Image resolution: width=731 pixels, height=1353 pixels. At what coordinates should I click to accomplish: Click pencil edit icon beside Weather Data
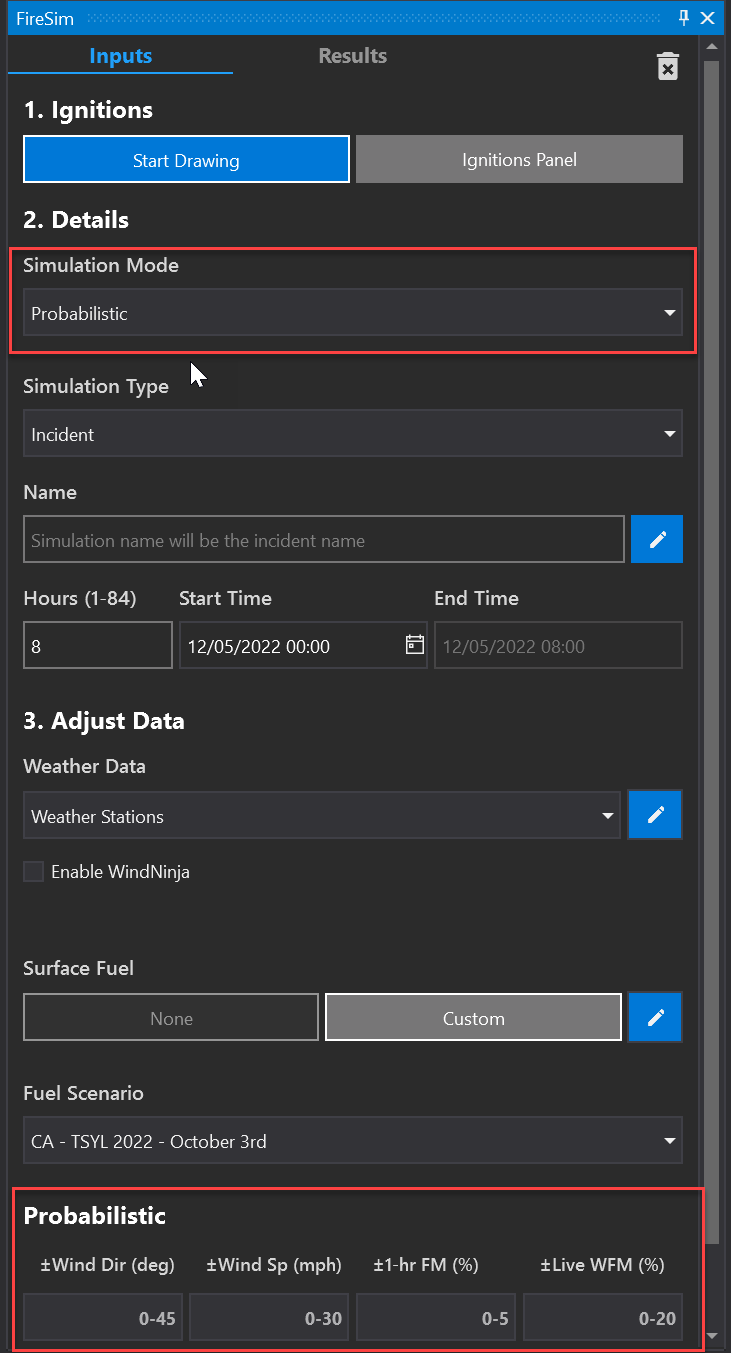click(656, 815)
